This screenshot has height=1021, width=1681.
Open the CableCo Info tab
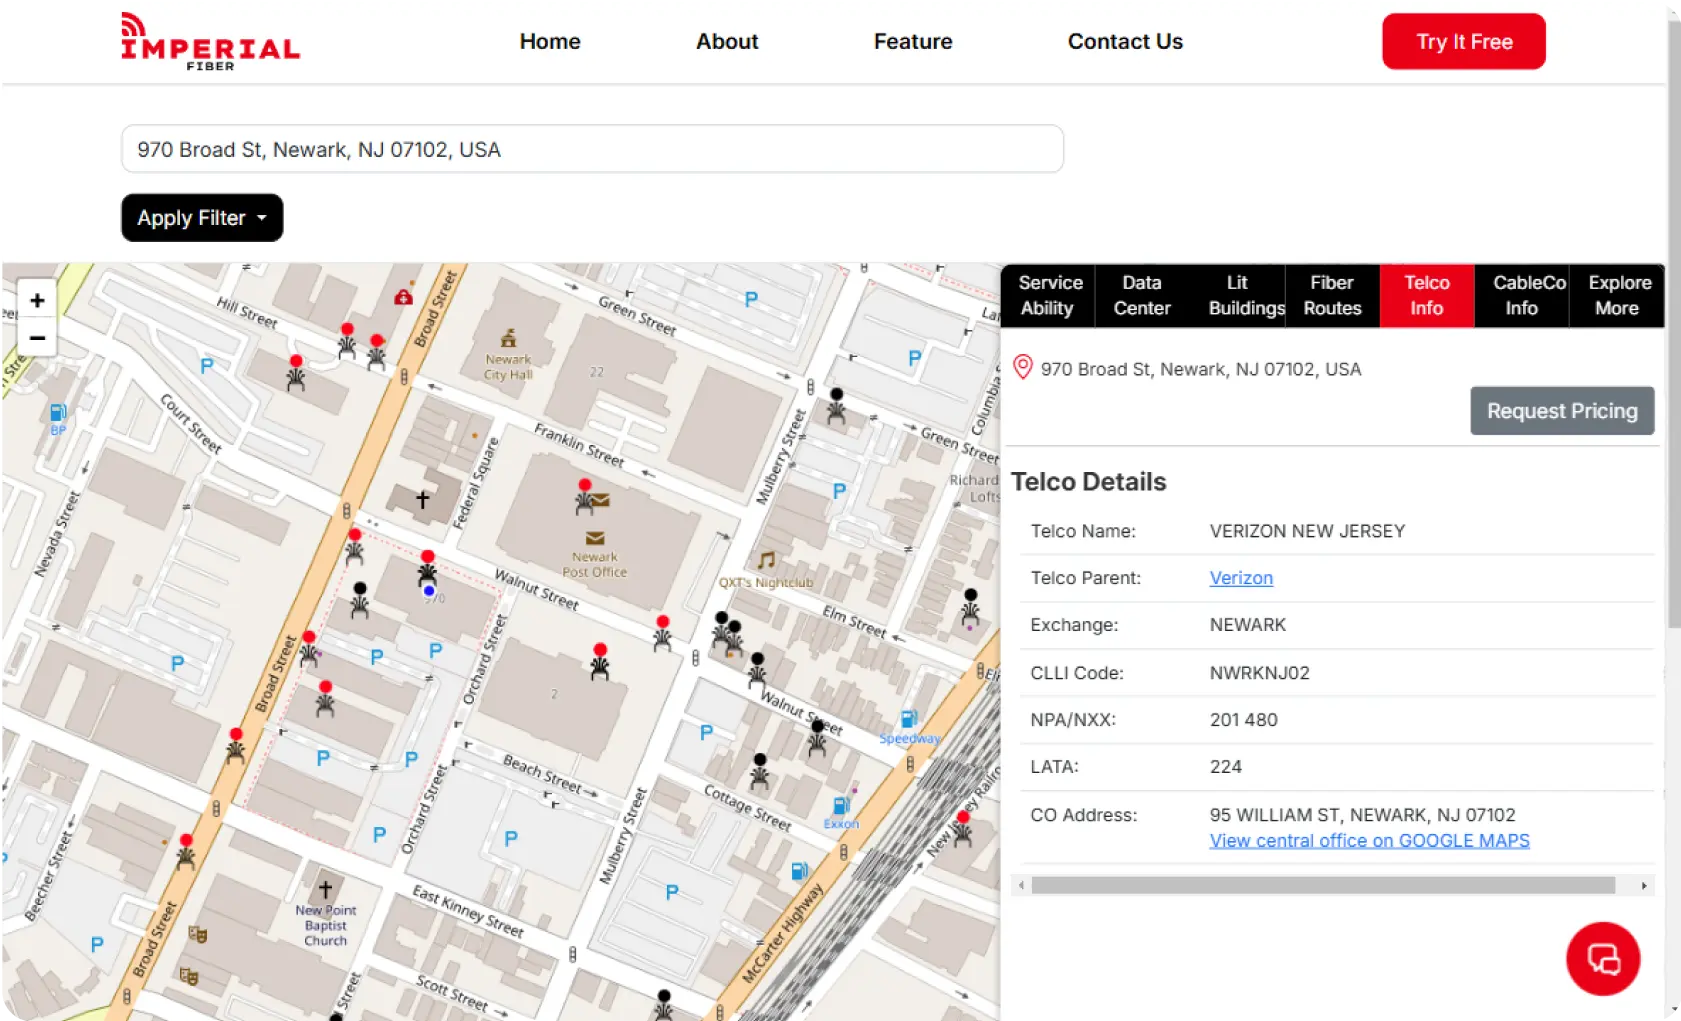1522,296
